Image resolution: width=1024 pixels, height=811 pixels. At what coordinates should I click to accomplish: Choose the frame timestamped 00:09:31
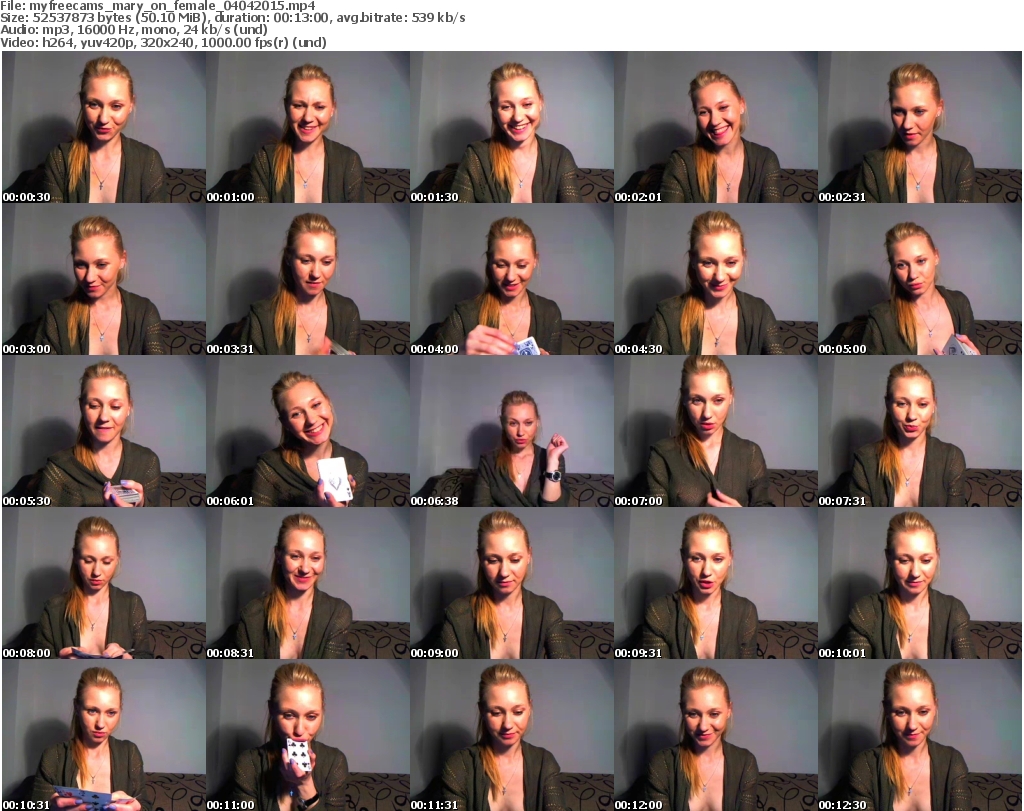pos(716,583)
